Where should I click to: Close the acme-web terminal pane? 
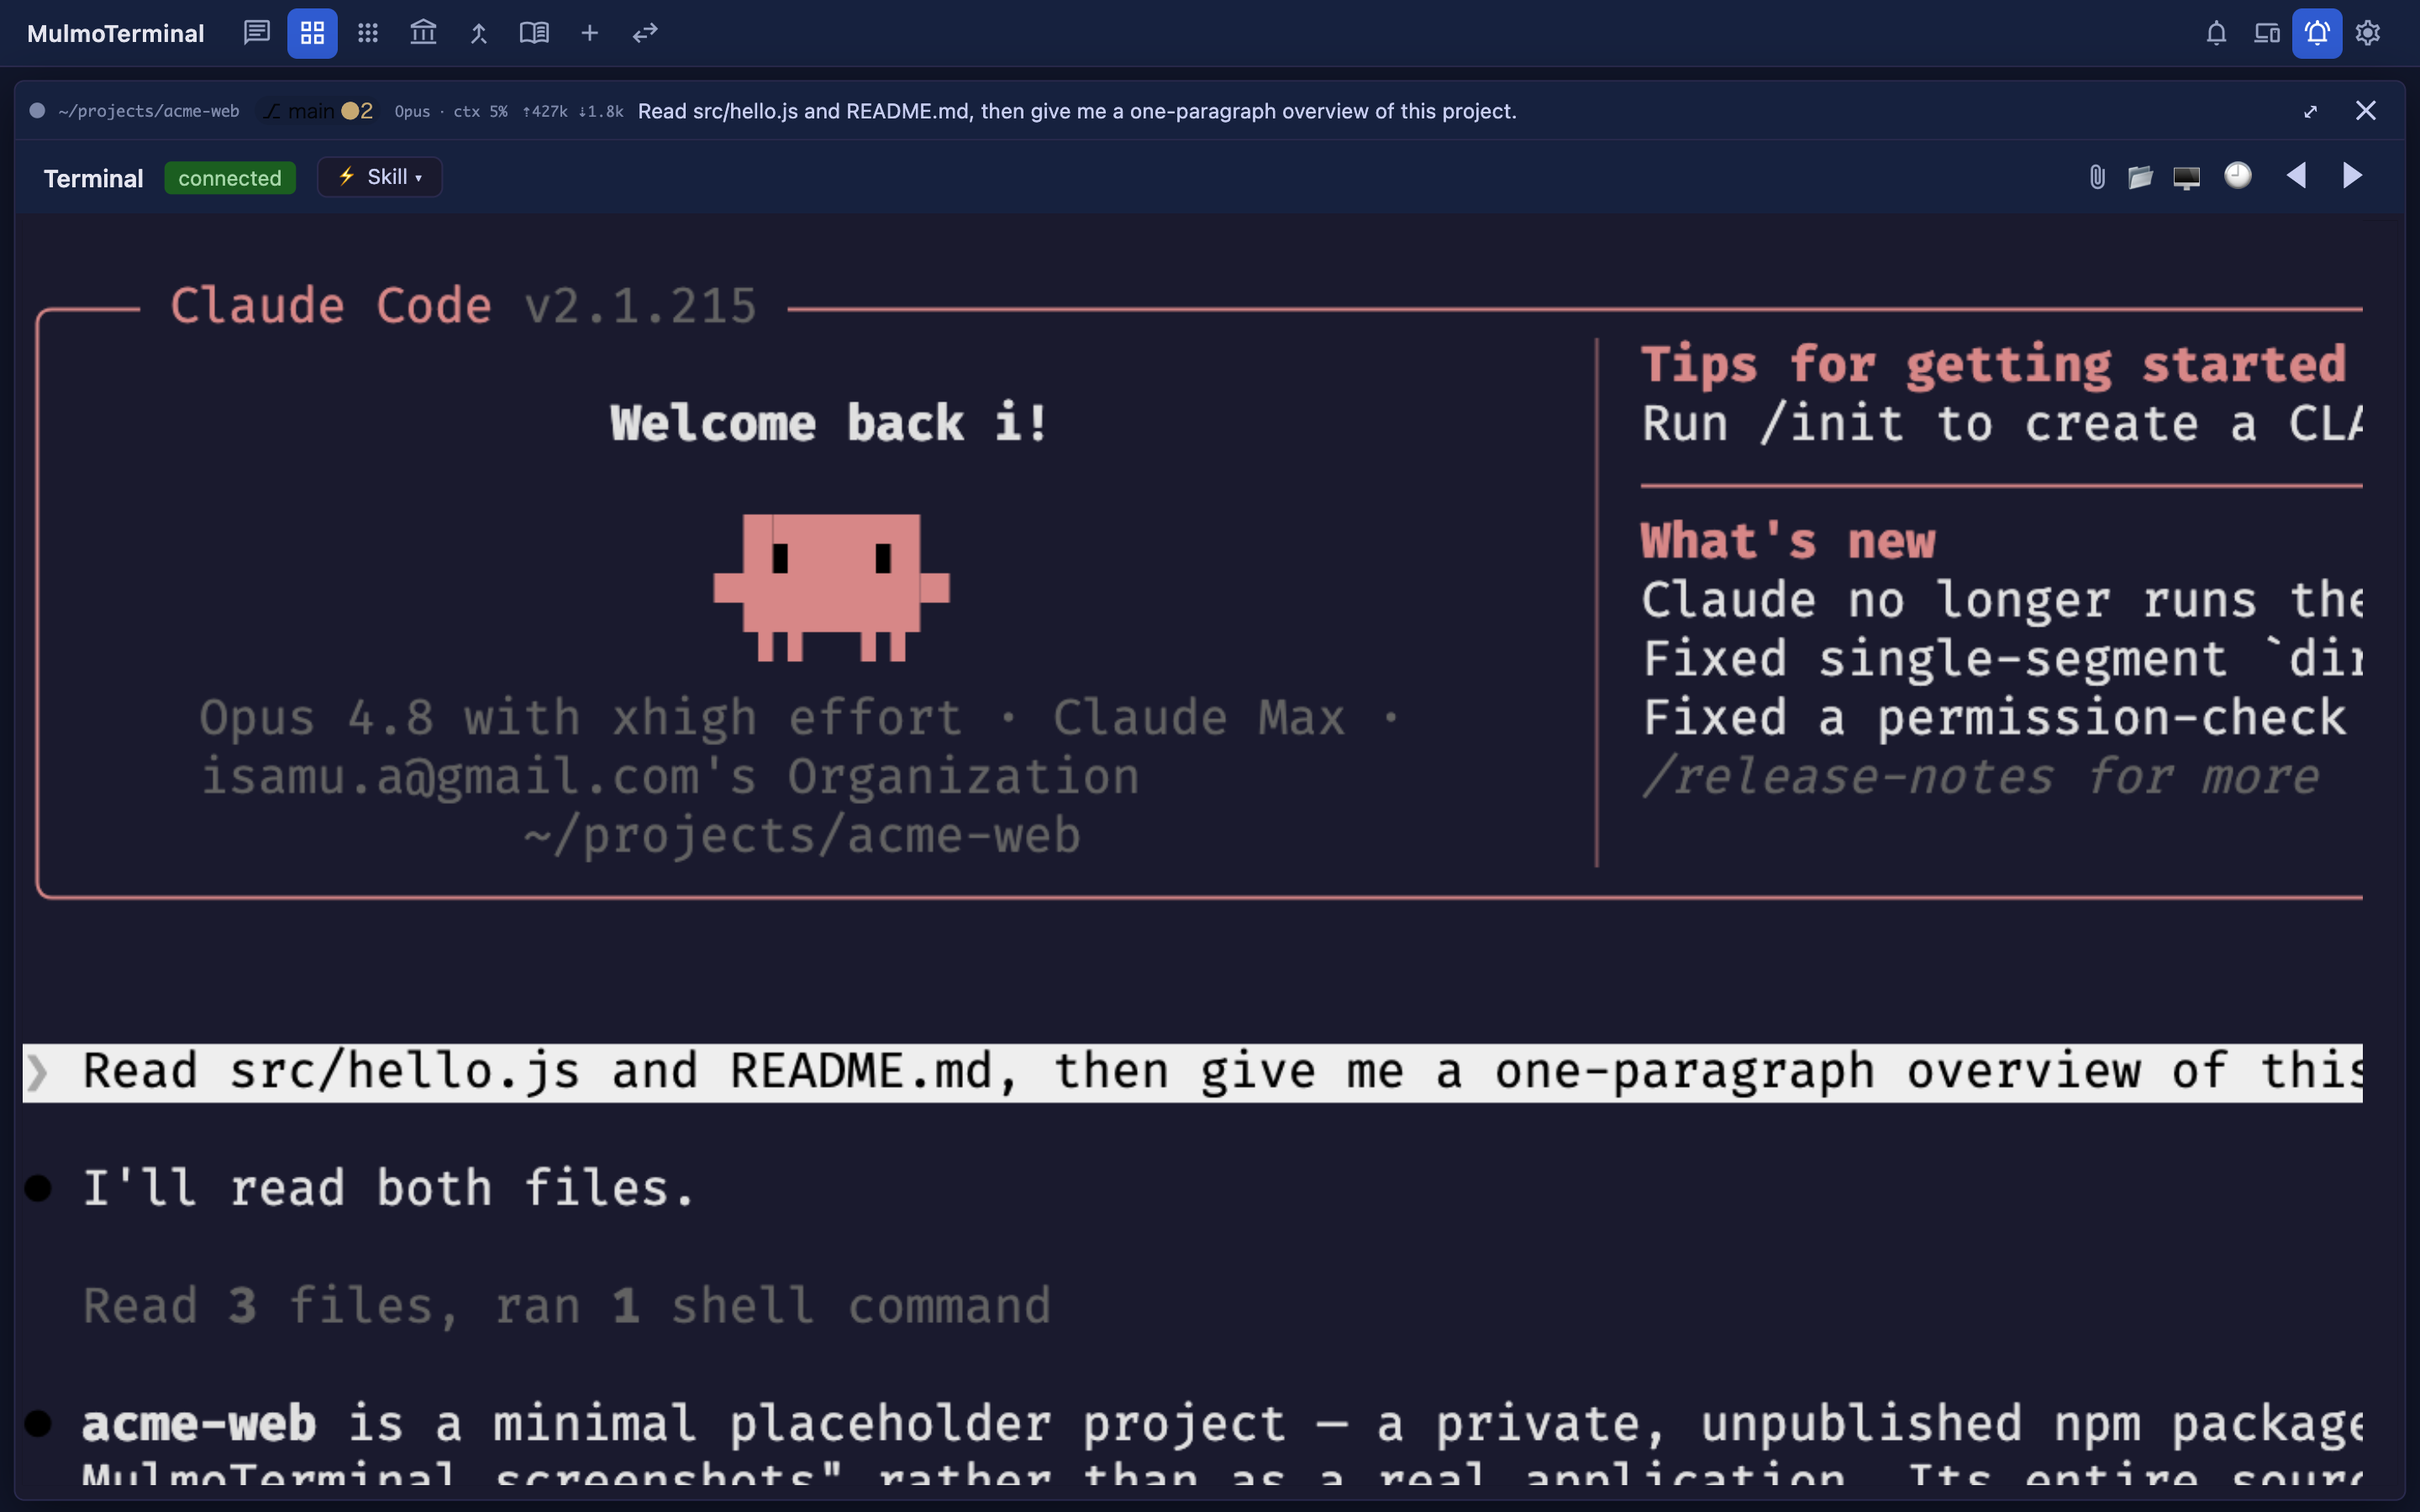coord(2365,110)
